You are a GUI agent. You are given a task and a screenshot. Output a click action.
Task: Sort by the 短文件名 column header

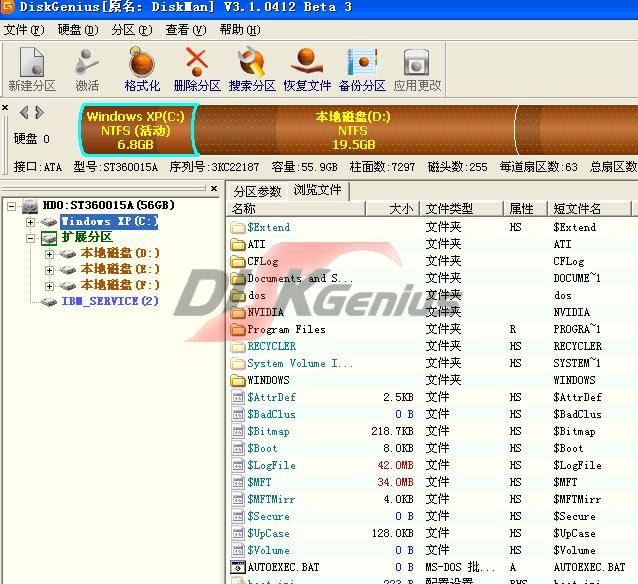(x=589, y=209)
